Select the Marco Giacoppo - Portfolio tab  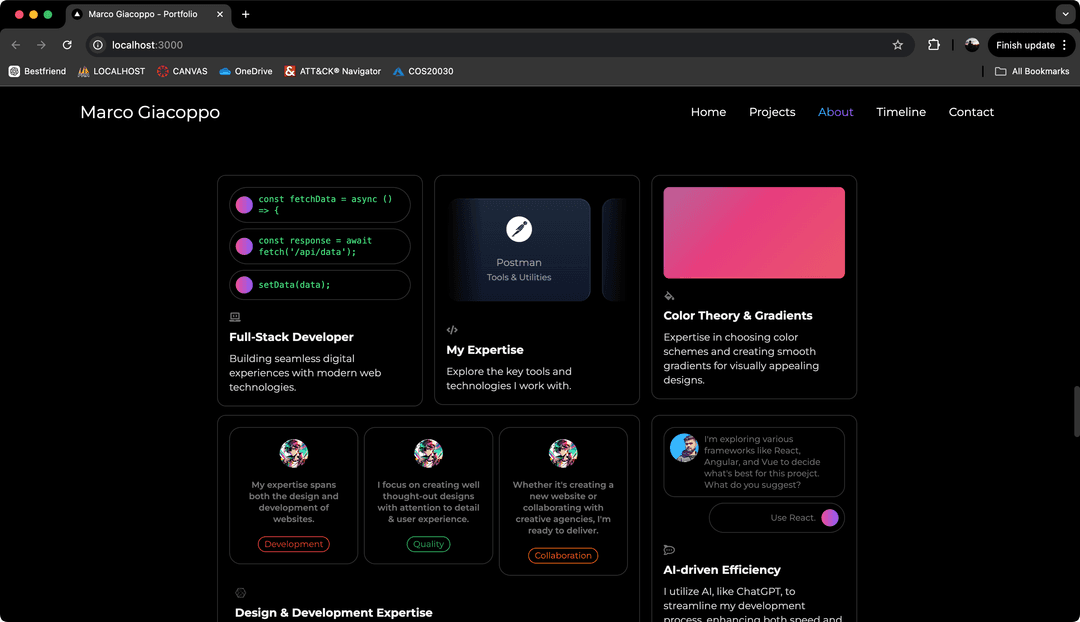pyautogui.click(x=148, y=14)
